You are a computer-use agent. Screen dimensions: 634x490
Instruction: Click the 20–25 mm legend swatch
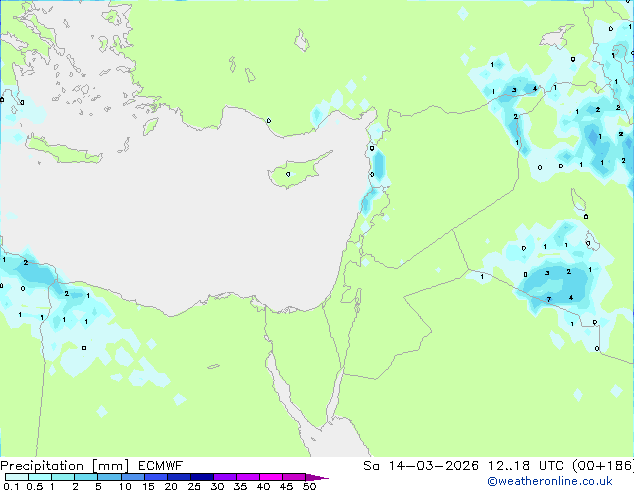point(178,477)
